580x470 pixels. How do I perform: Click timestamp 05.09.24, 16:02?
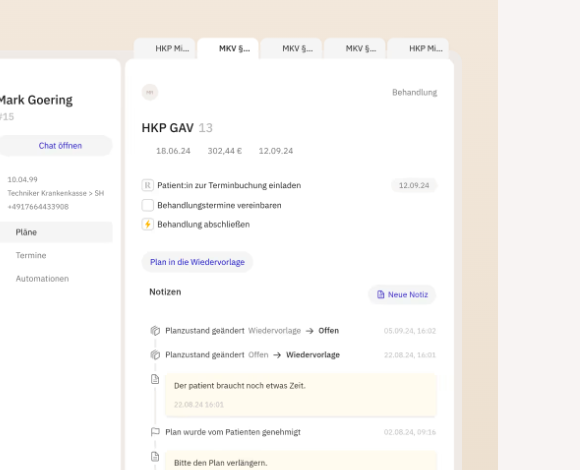click(409, 331)
